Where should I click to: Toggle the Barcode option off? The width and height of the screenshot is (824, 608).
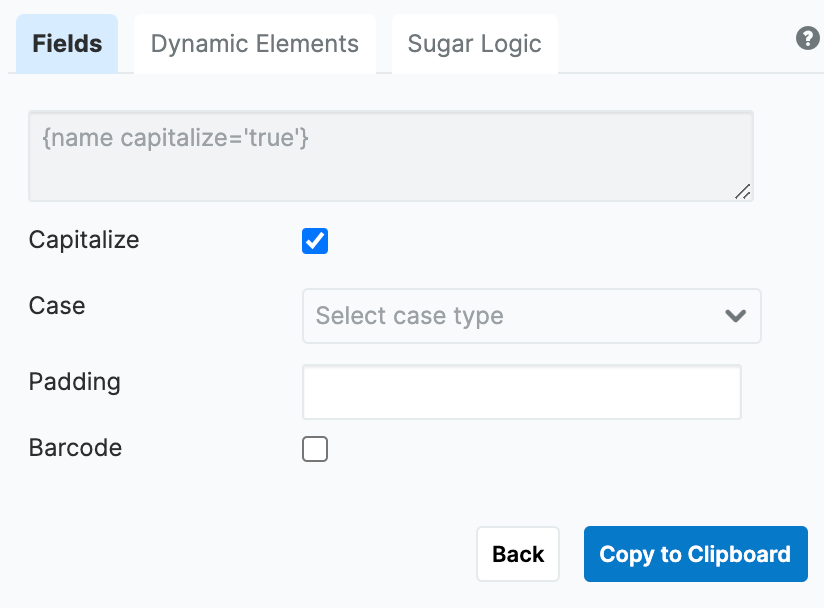pos(315,449)
